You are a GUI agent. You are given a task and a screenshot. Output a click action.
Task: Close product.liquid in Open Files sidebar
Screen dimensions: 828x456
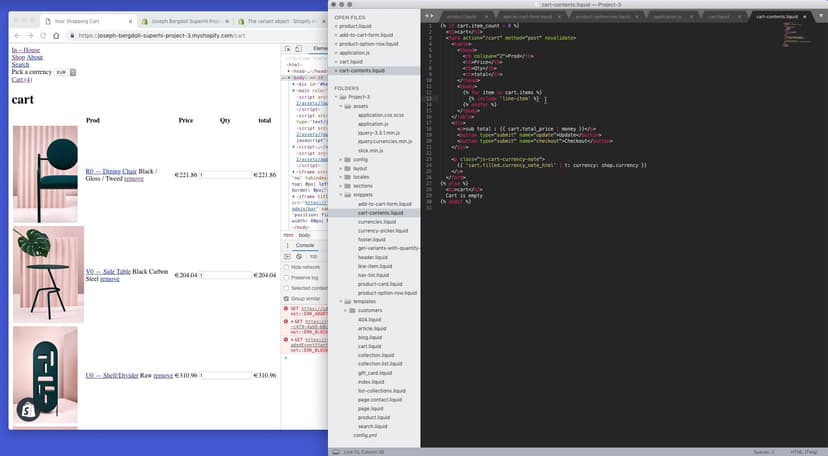(336, 26)
